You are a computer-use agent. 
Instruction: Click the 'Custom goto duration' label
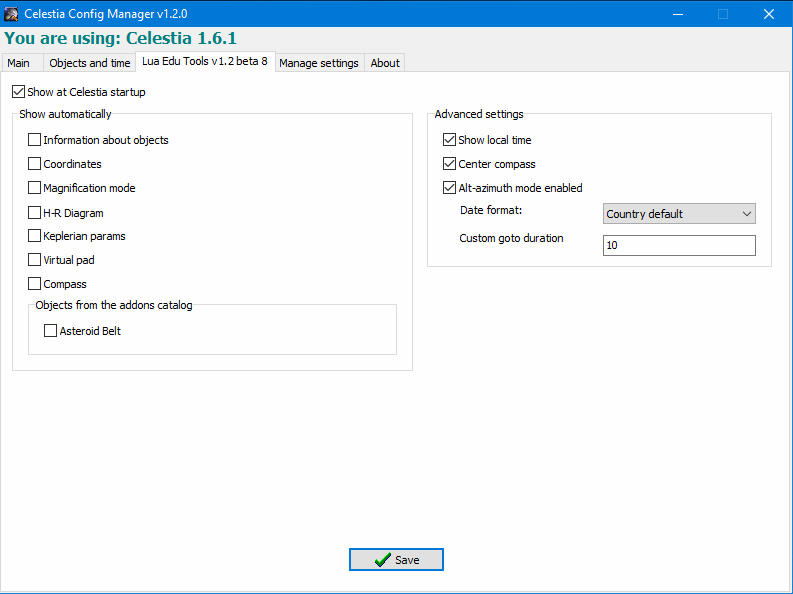(511, 238)
